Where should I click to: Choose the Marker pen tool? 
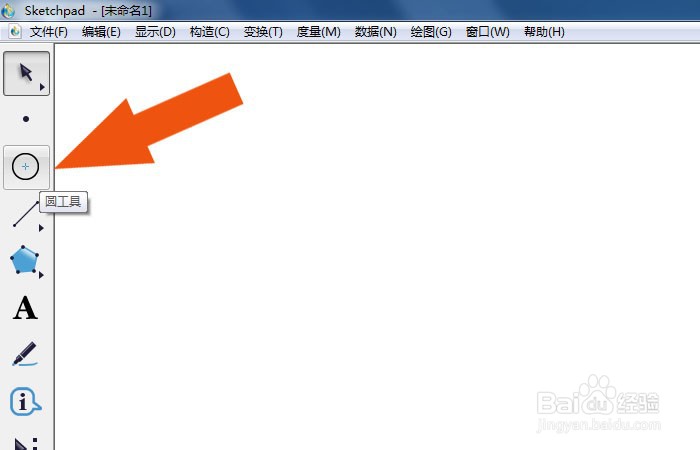25,354
